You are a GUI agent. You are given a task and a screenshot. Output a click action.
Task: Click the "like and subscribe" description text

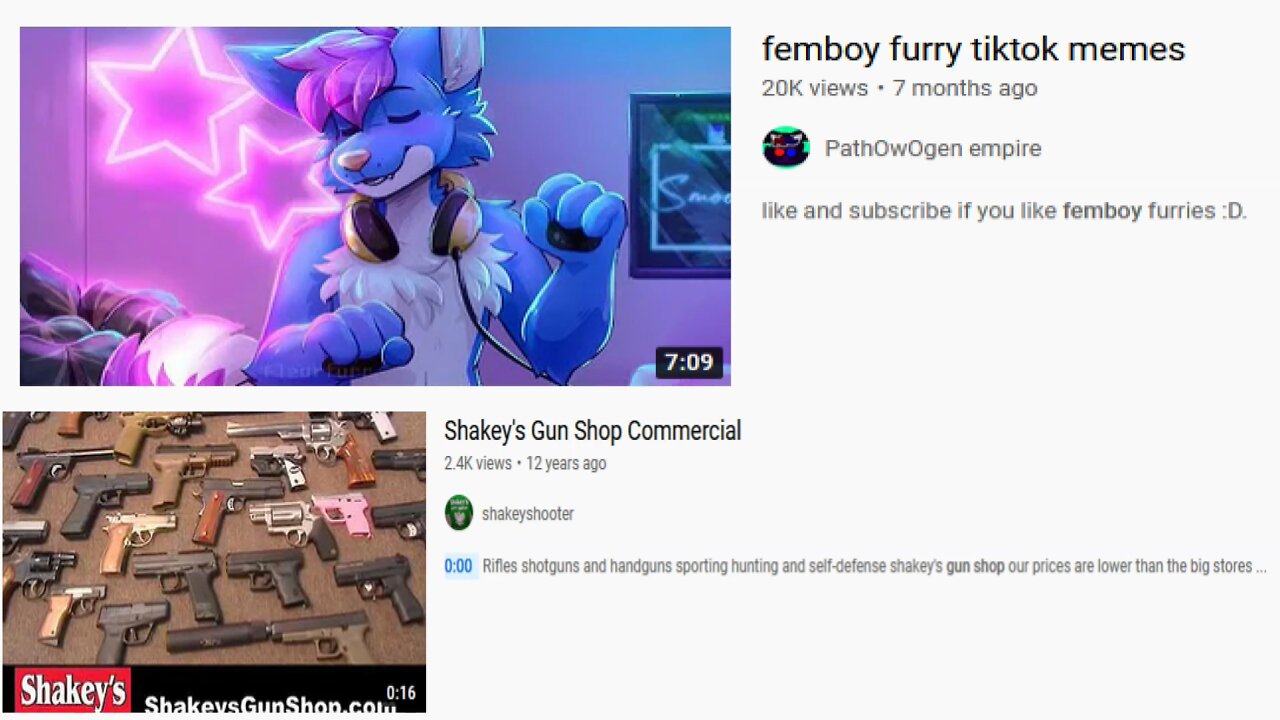1004,211
